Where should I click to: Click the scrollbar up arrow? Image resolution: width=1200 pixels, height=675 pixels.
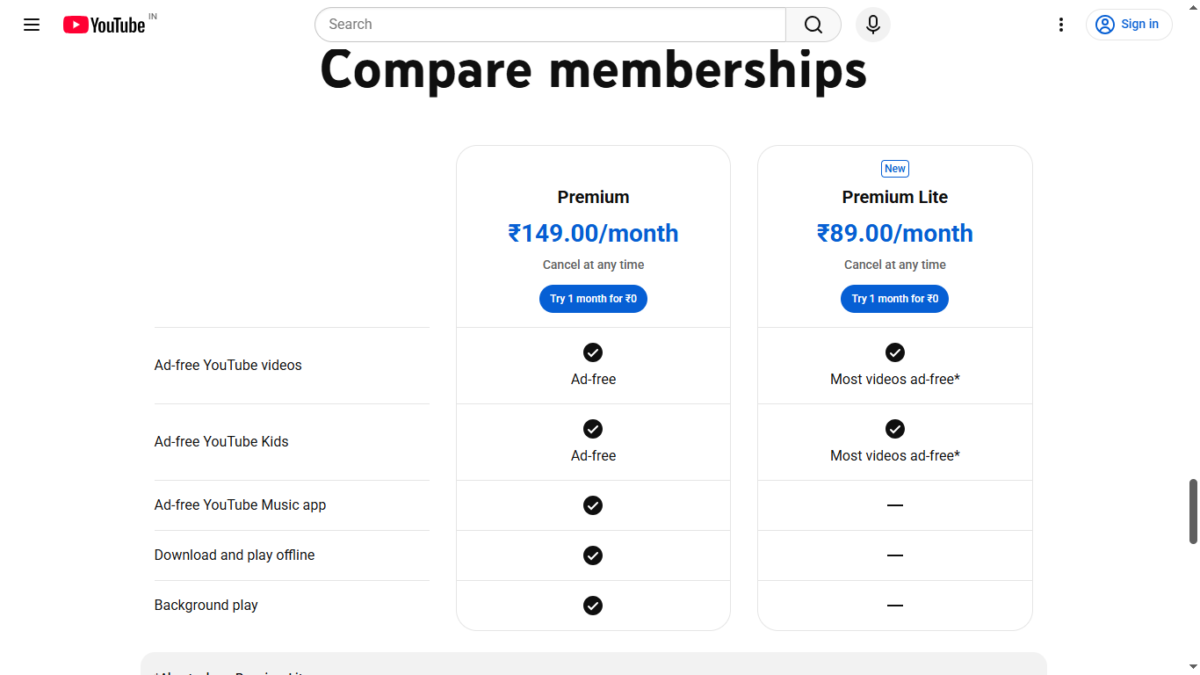[1191, 8]
